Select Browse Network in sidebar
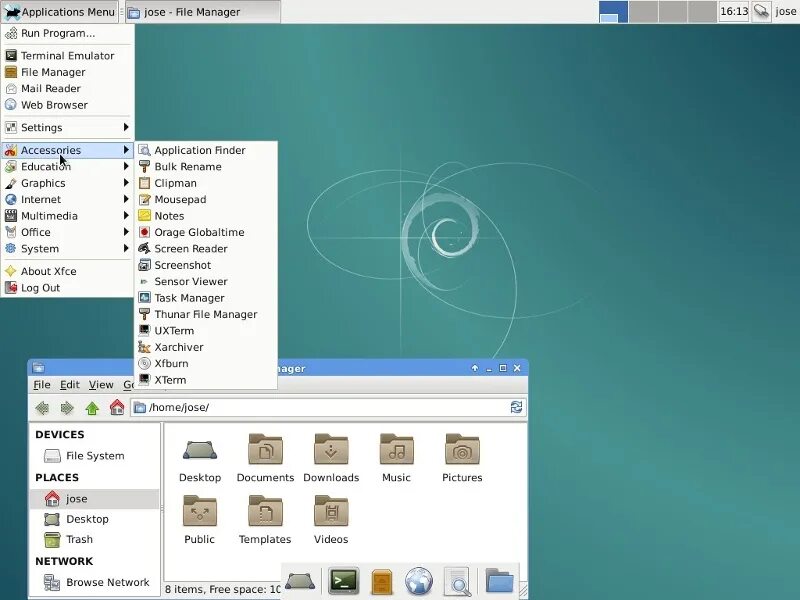Image resolution: width=800 pixels, height=600 pixels. (95, 582)
